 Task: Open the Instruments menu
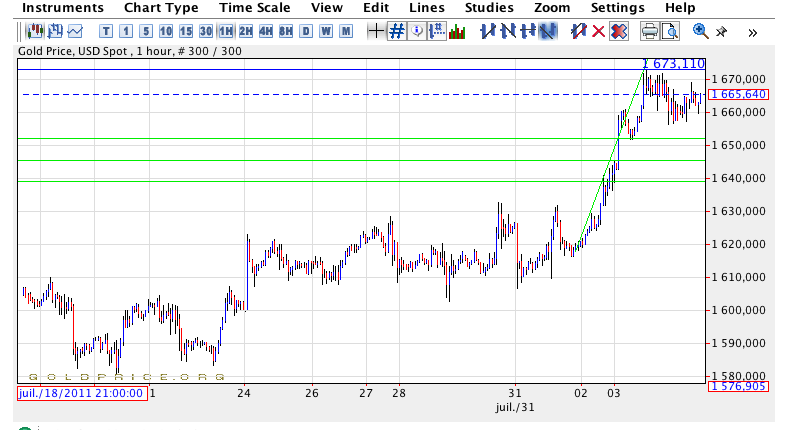point(63,8)
